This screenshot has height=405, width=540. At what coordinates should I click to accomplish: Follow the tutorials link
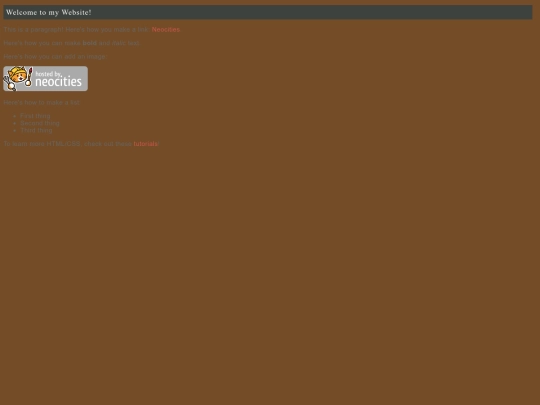[x=145, y=144]
